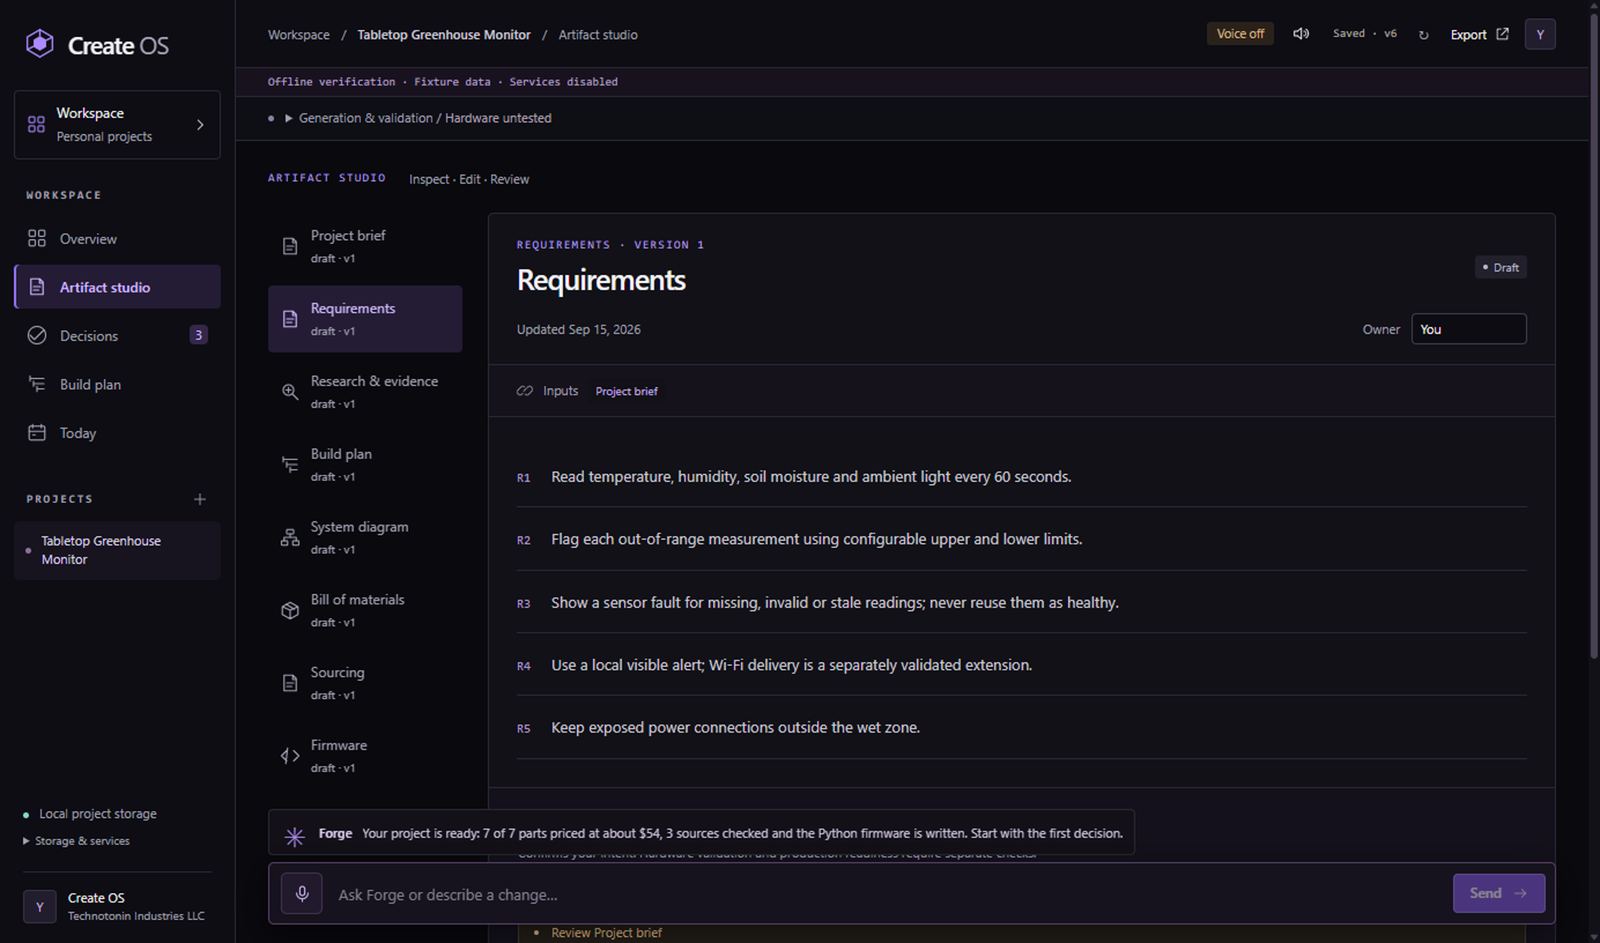1600x943 pixels.
Task: Click the speaker volume icon in the header
Action: 1301,34
